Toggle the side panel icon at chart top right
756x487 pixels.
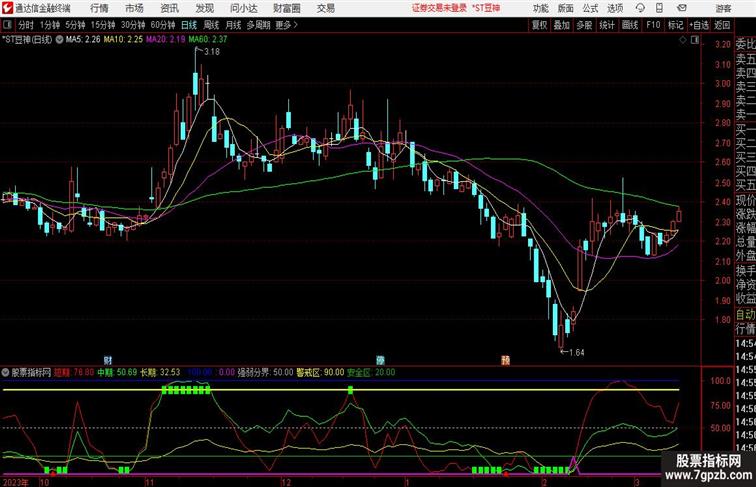point(695,41)
